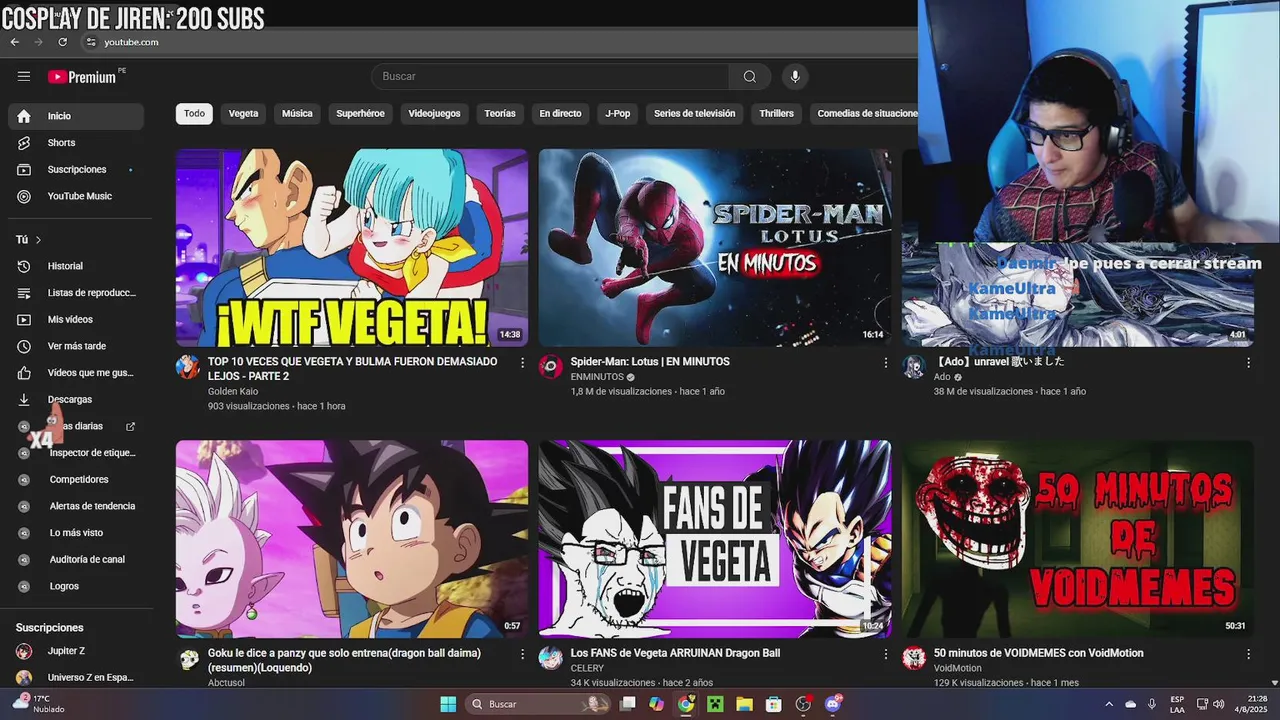Image resolution: width=1280 pixels, height=720 pixels.
Task: Open Alertas de tendencia in sidebar
Action: pyautogui.click(x=76, y=506)
